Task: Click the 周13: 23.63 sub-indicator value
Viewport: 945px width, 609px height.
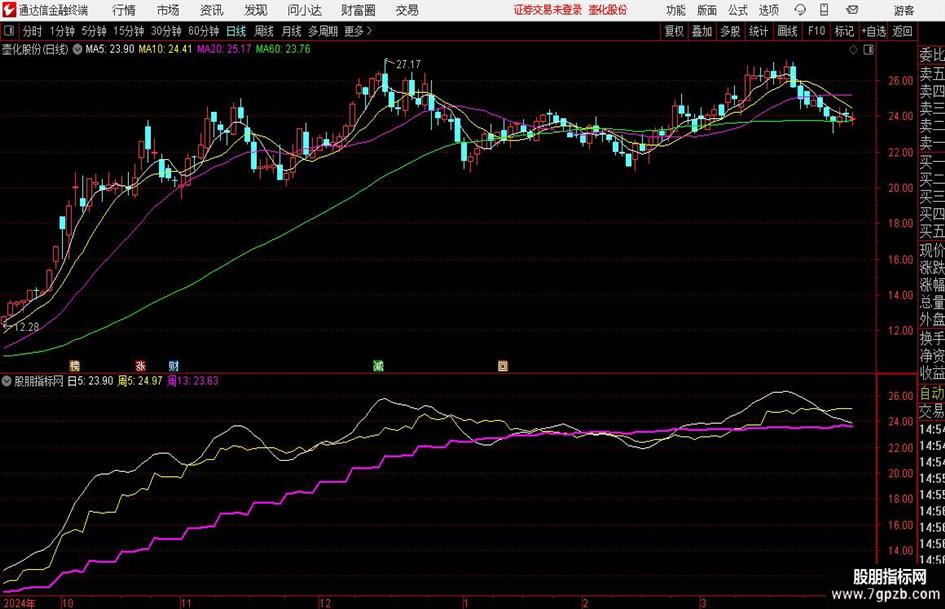Action: tap(193, 381)
